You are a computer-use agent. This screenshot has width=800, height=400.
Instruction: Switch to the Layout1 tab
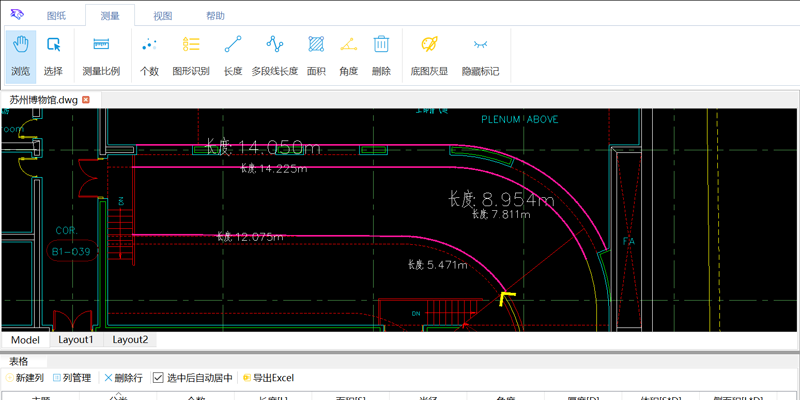click(x=76, y=340)
